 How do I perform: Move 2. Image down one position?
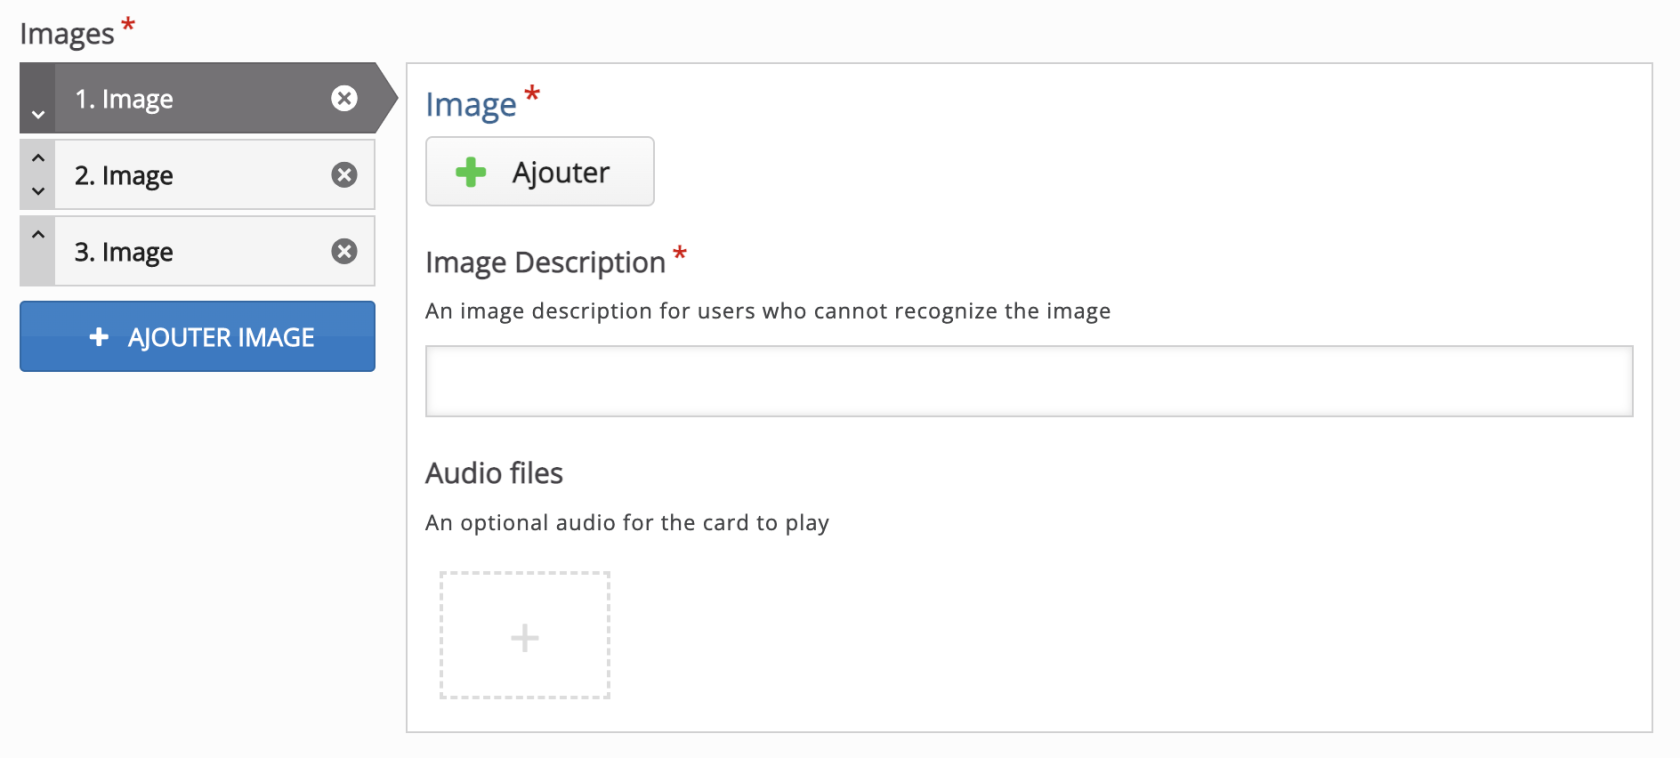pyautogui.click(x=38, y=191)
